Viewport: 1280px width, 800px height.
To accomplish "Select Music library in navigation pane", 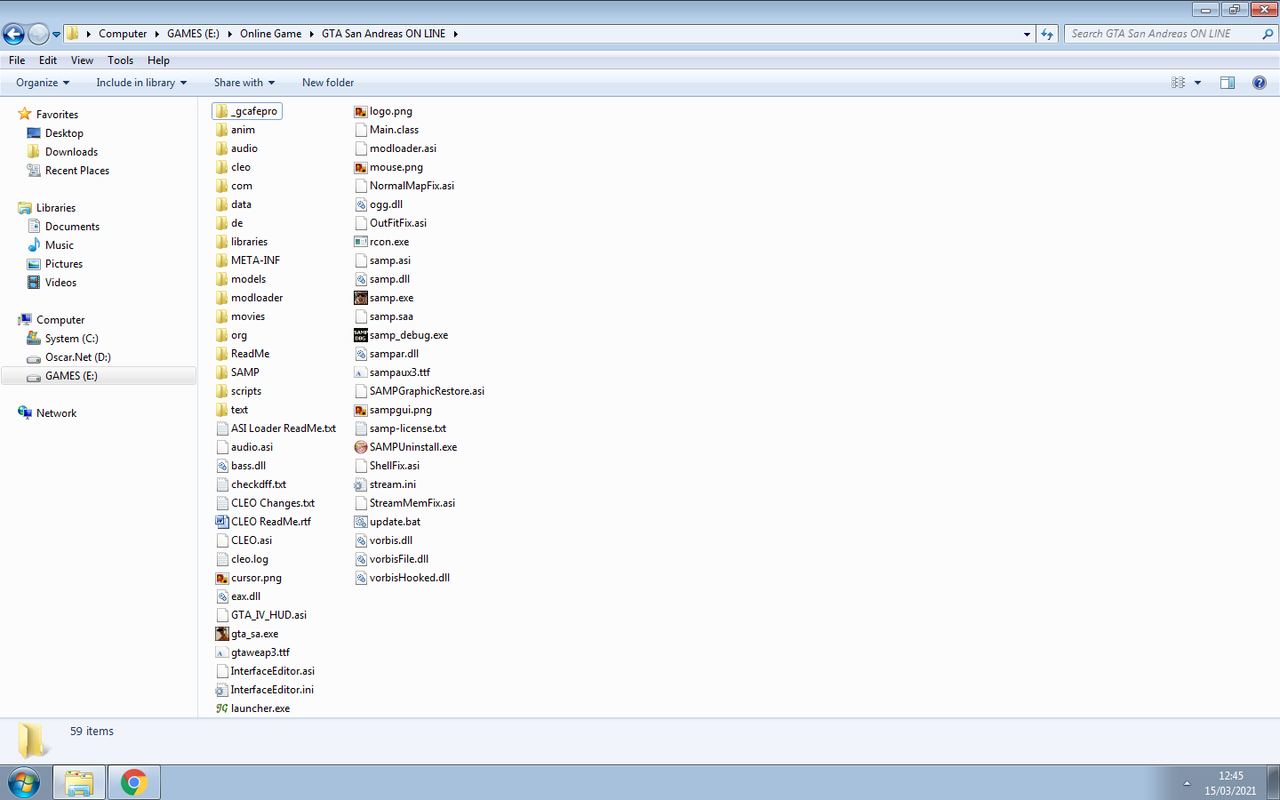I will click(x=59, y=245).
